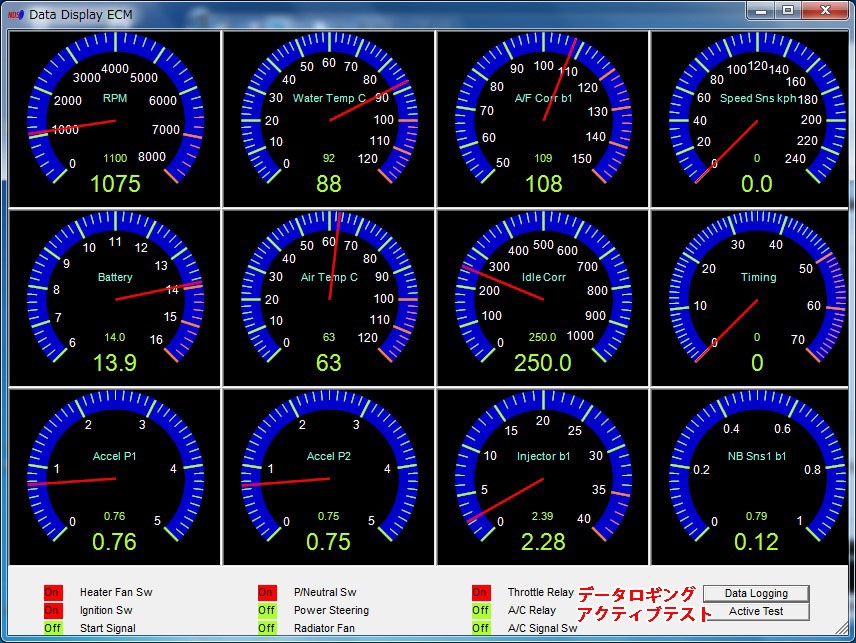
Task: Select the Water Temp C gauge
Action: click(x=329, y=118)
